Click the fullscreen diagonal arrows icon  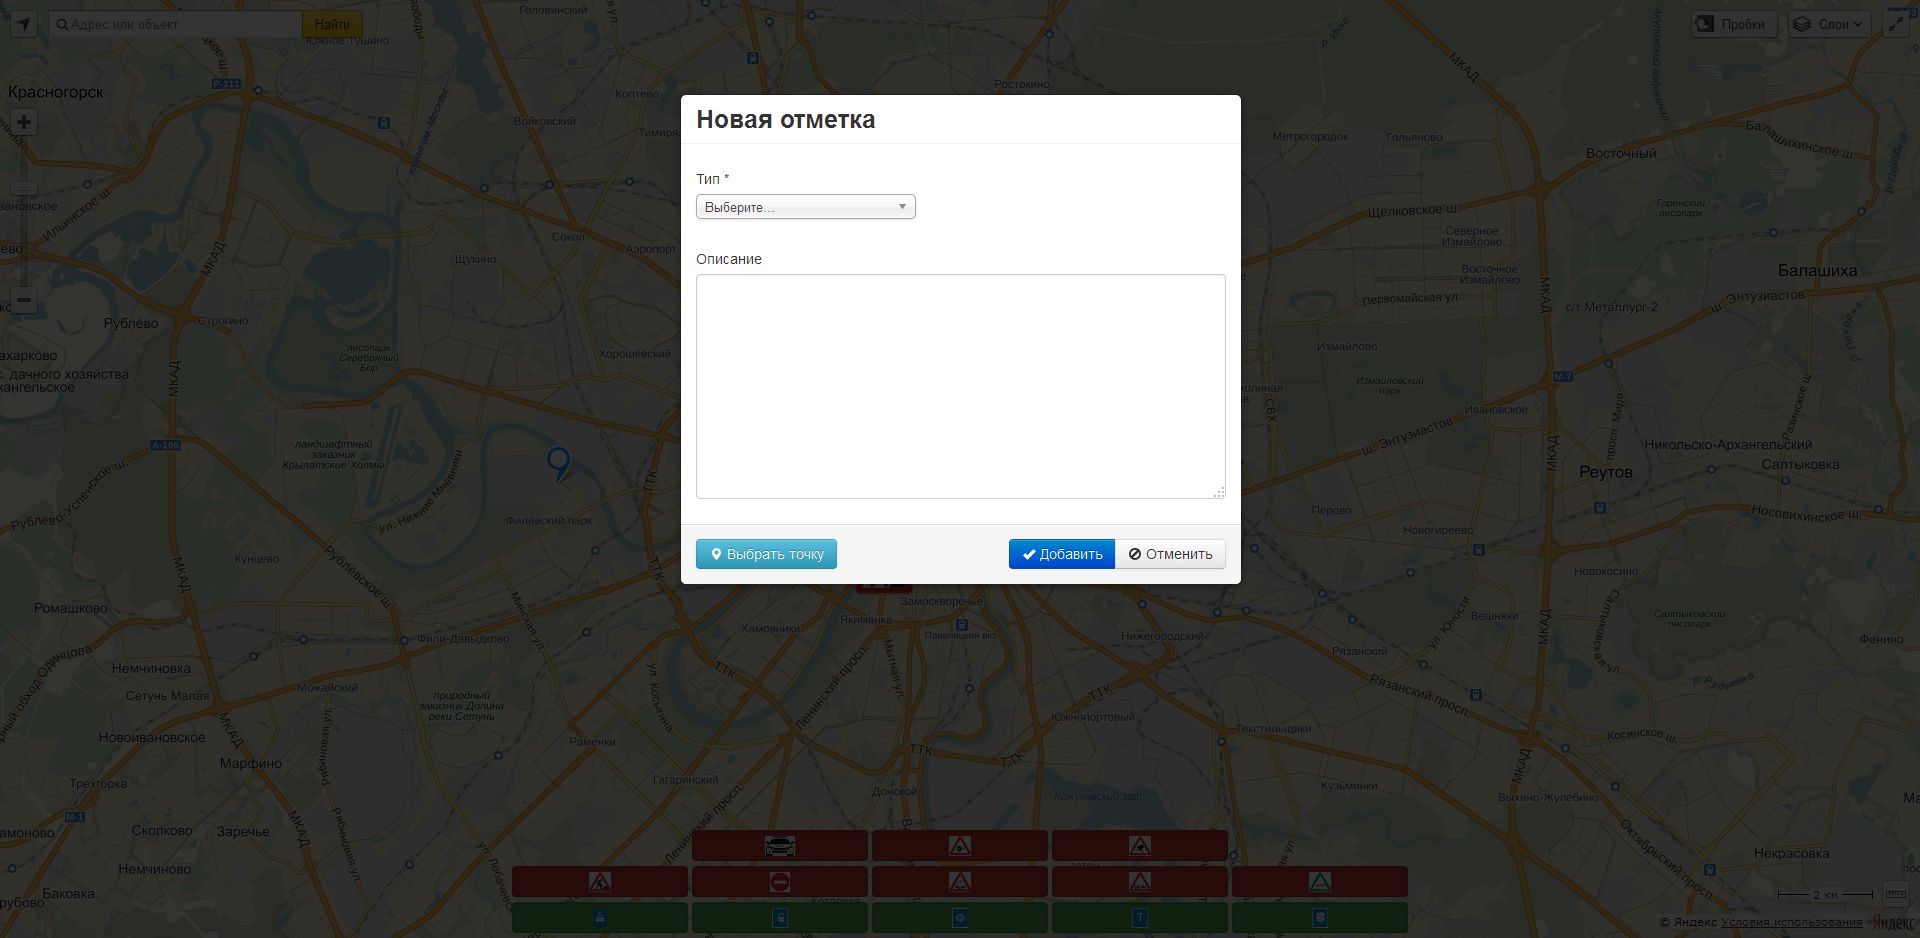tap(1897, 23)
